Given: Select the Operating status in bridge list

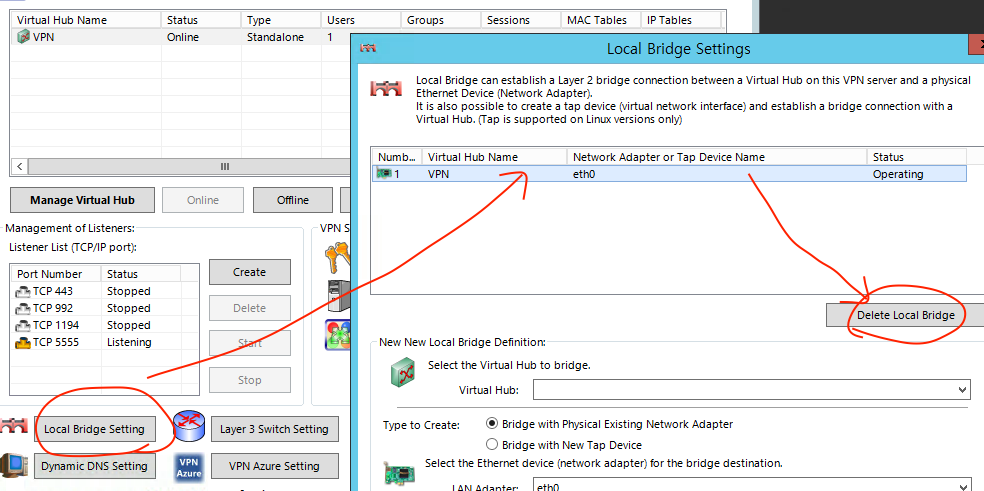Looking at the screenshot, I should click(x=898, y=174).
